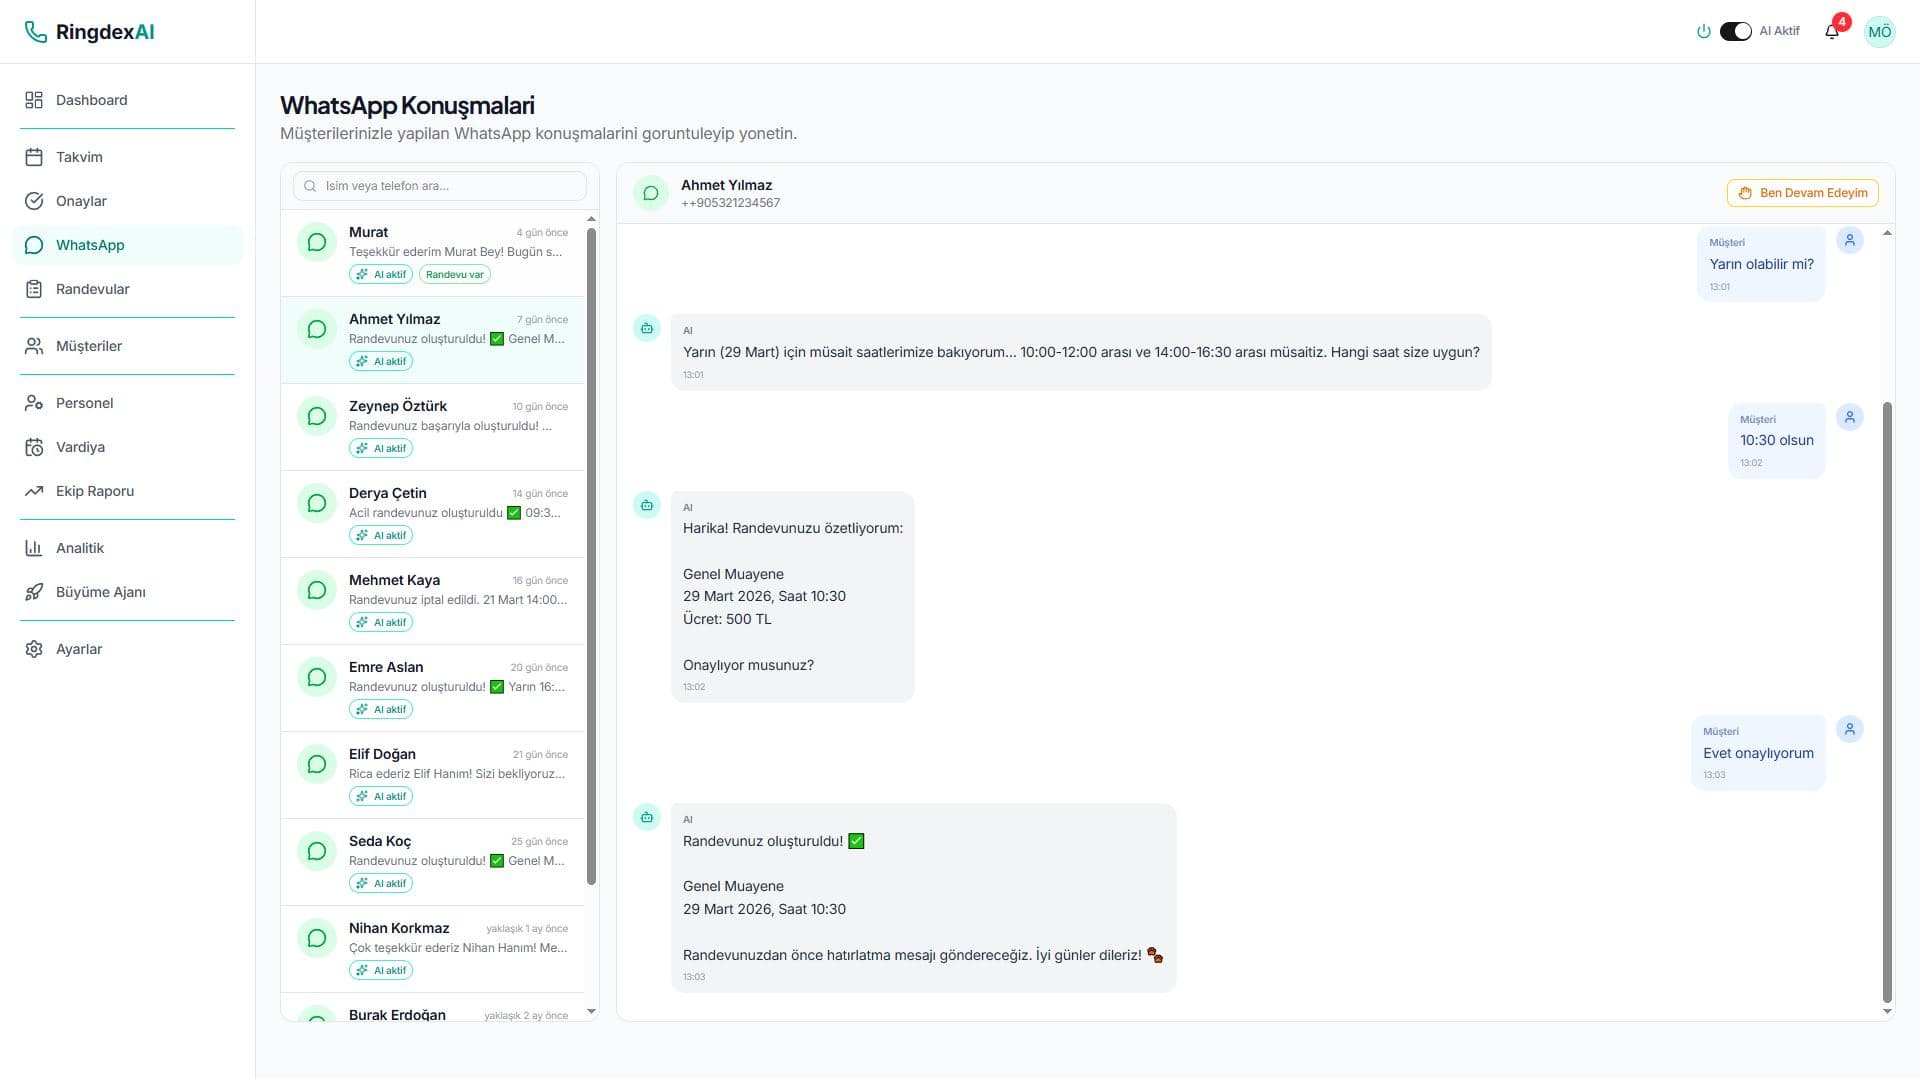
Task: Open the Vardiya shift calendar icon
Action: (x=34, y=447)
